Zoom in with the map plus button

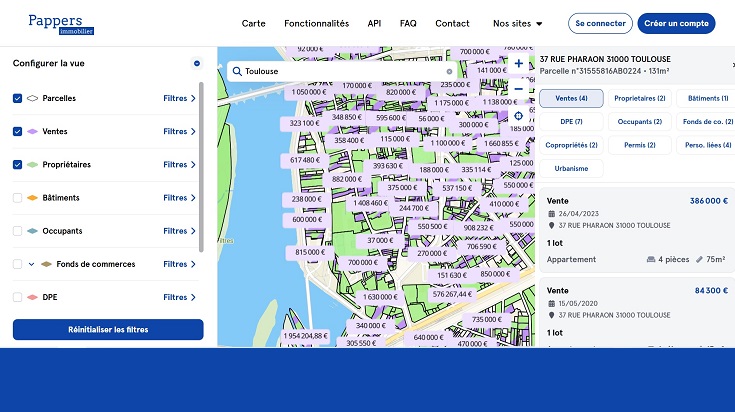pos(518,64)
